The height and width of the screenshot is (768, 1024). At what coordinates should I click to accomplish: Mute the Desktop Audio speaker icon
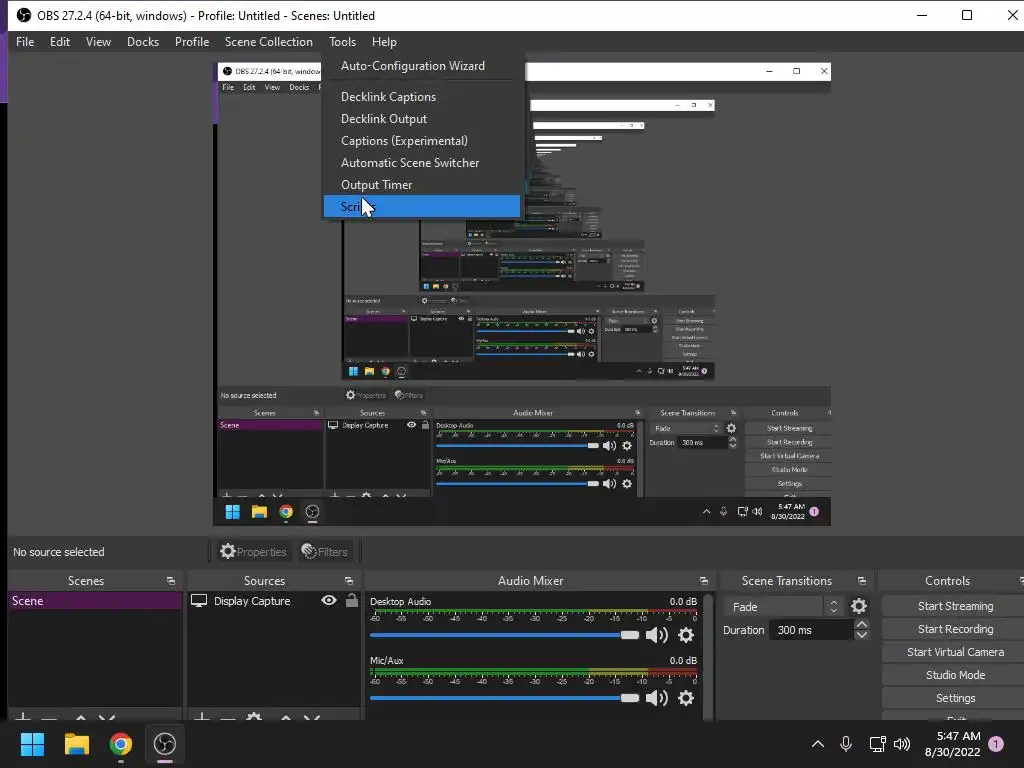656,635
